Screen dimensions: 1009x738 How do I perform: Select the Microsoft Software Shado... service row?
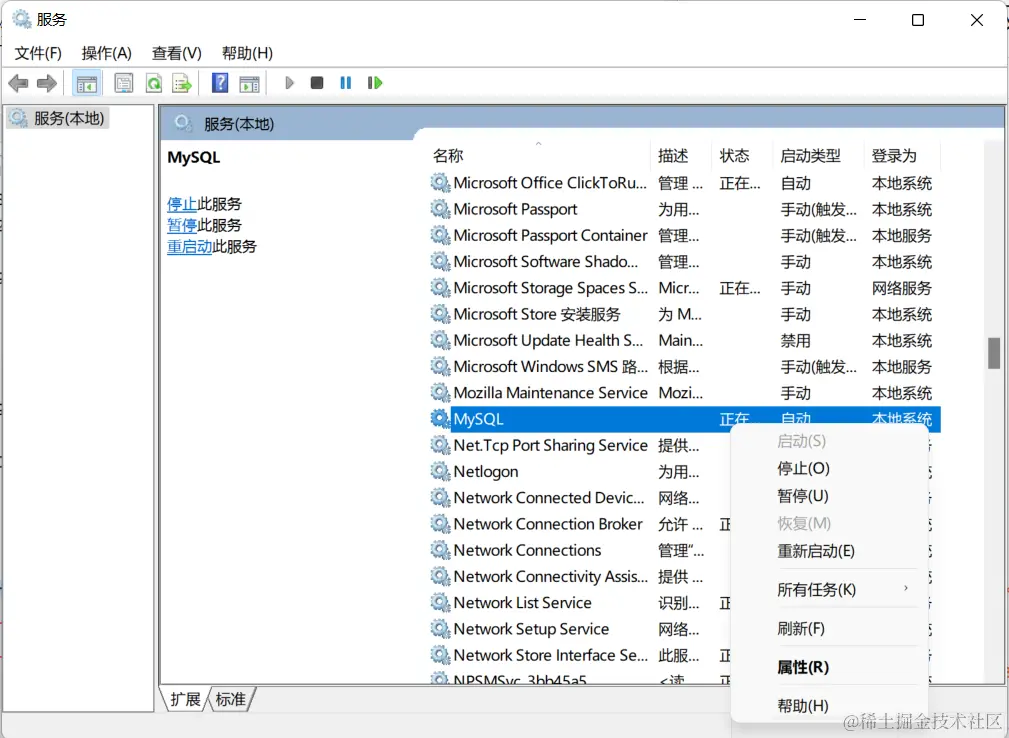click(x=685, y=262)
